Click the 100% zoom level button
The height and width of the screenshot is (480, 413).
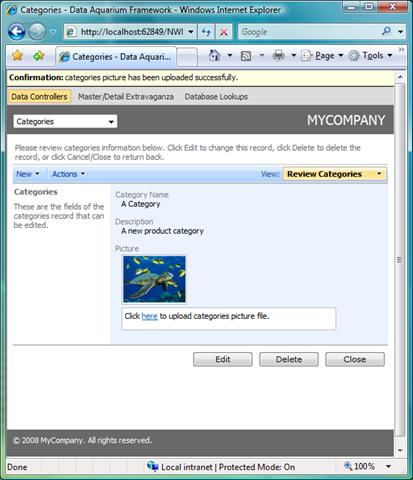[360, 466]
